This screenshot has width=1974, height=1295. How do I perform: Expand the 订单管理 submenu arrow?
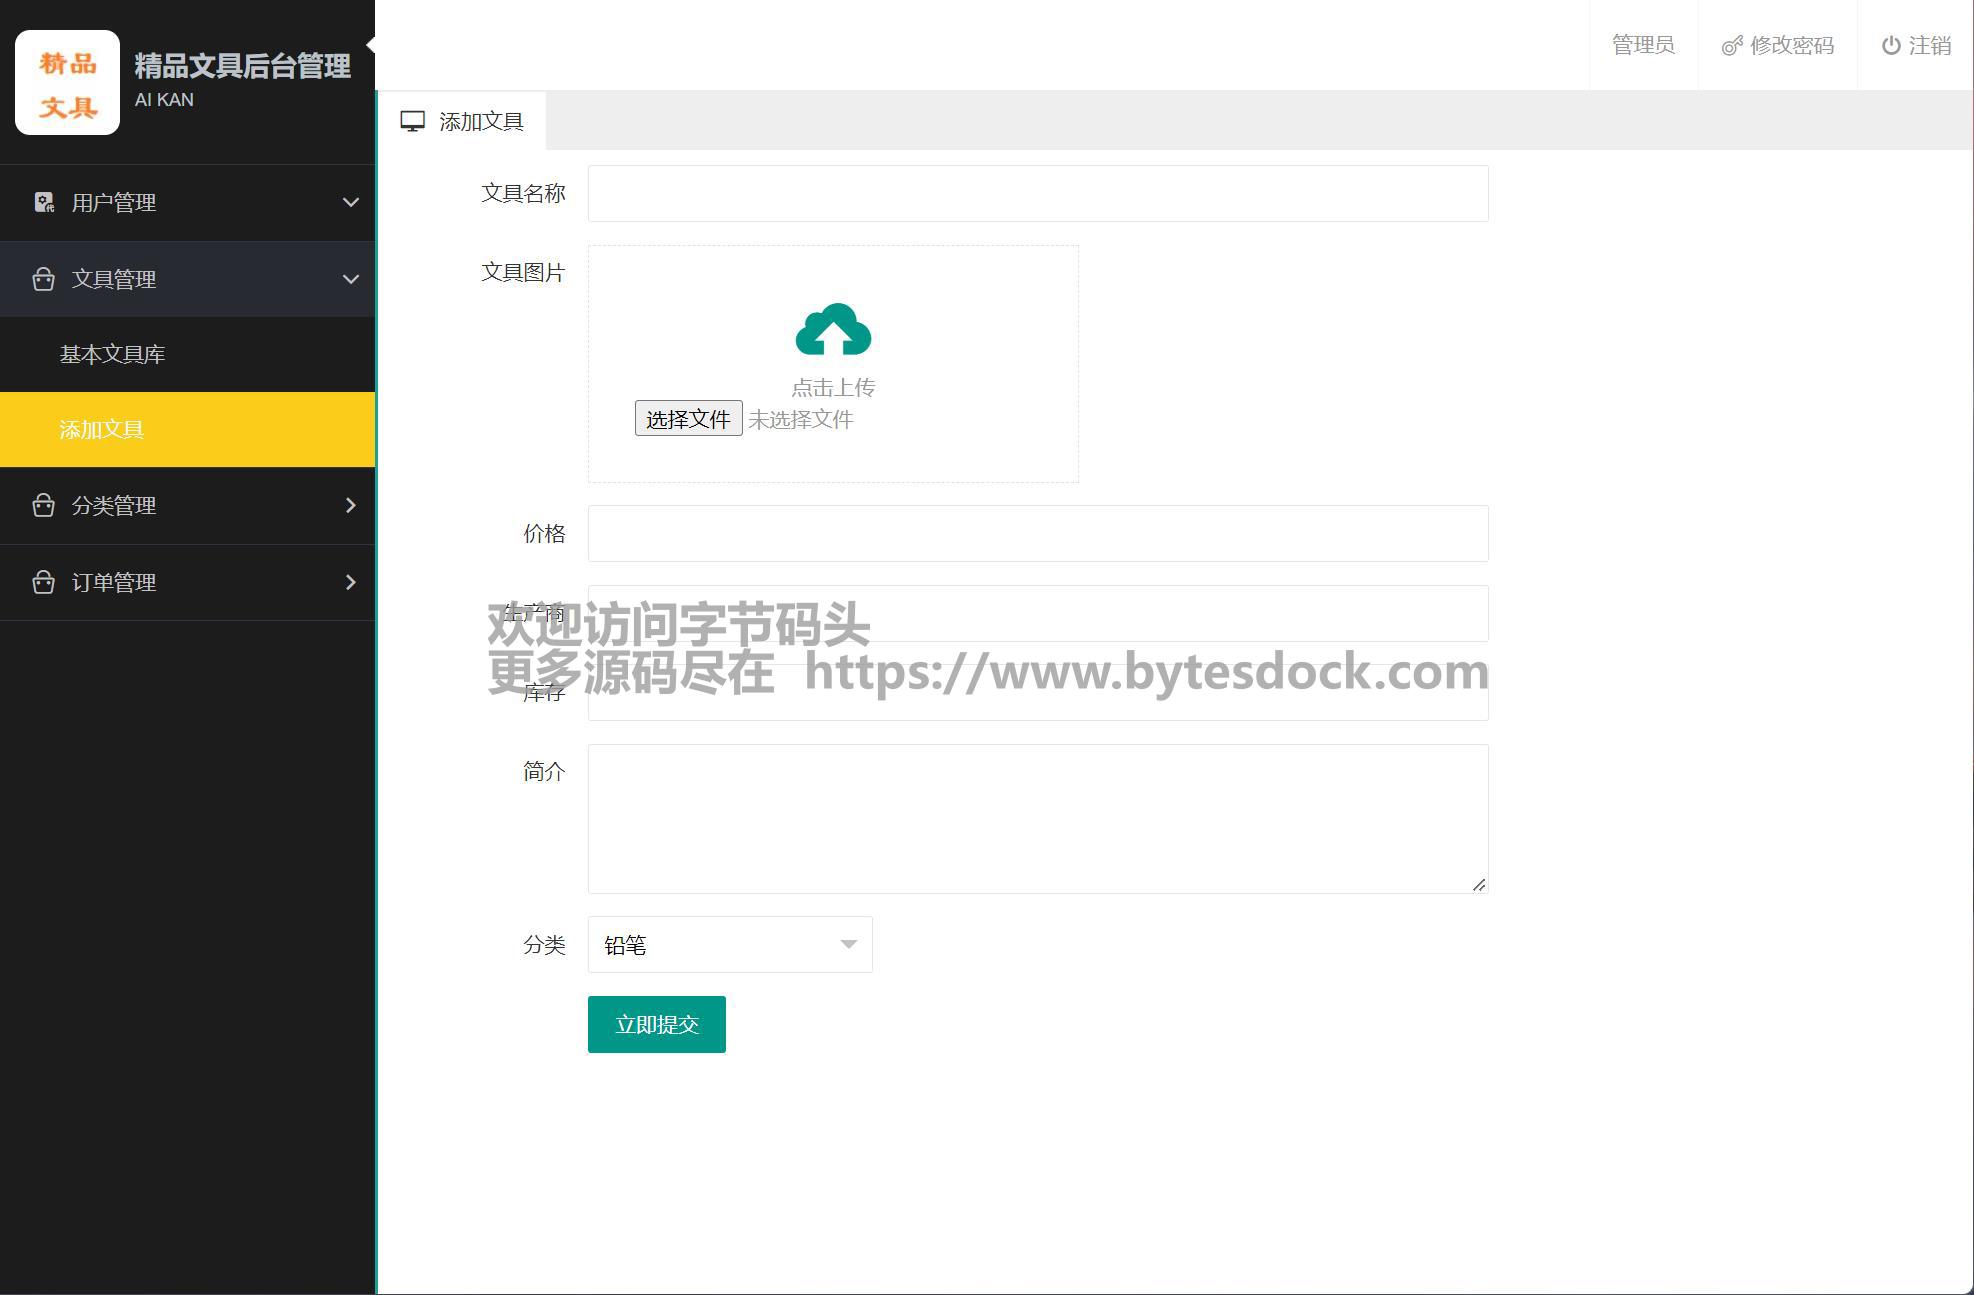(x=350, y=582)
